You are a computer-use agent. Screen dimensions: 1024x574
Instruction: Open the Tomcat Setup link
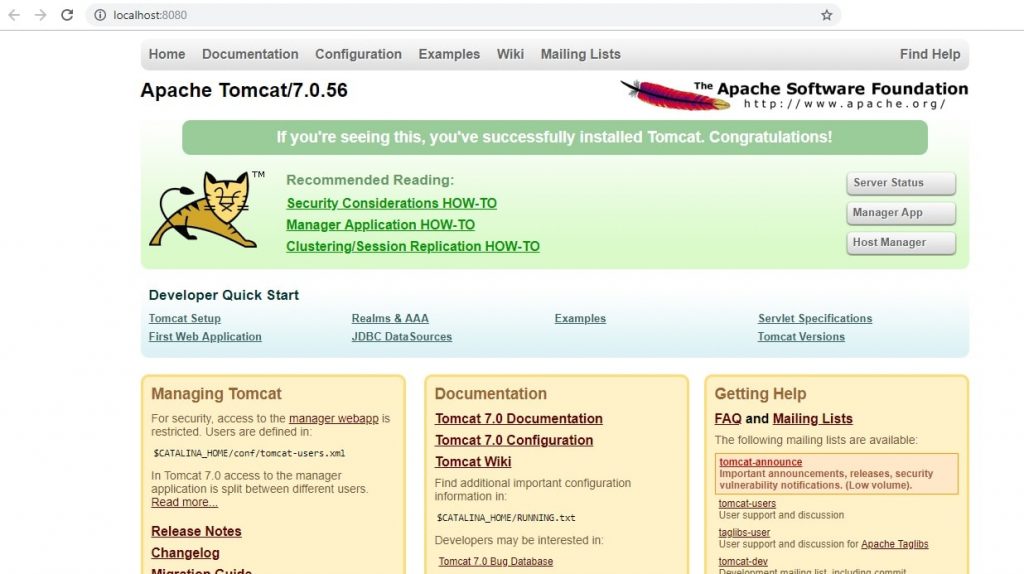(185, 318)
